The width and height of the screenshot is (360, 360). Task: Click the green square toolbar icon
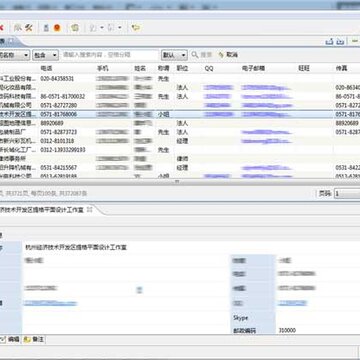pos(75,28)
